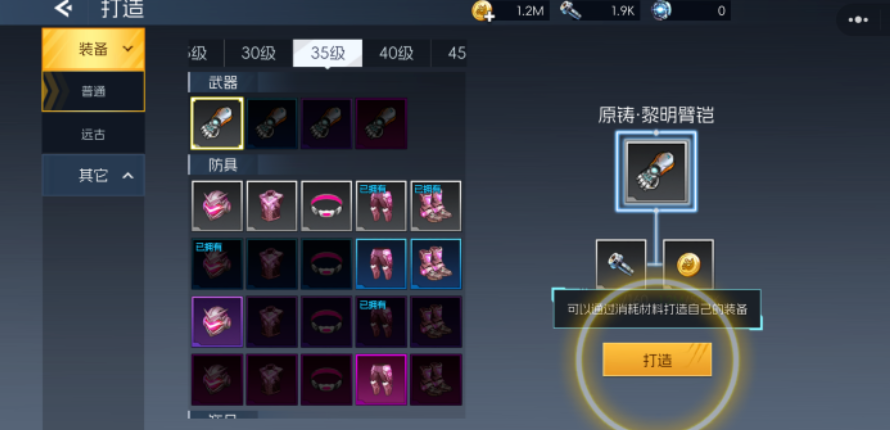This screenshot has height=430, width=890.
Task: Go back using the top-left arrow
Action: click(63, 9)
